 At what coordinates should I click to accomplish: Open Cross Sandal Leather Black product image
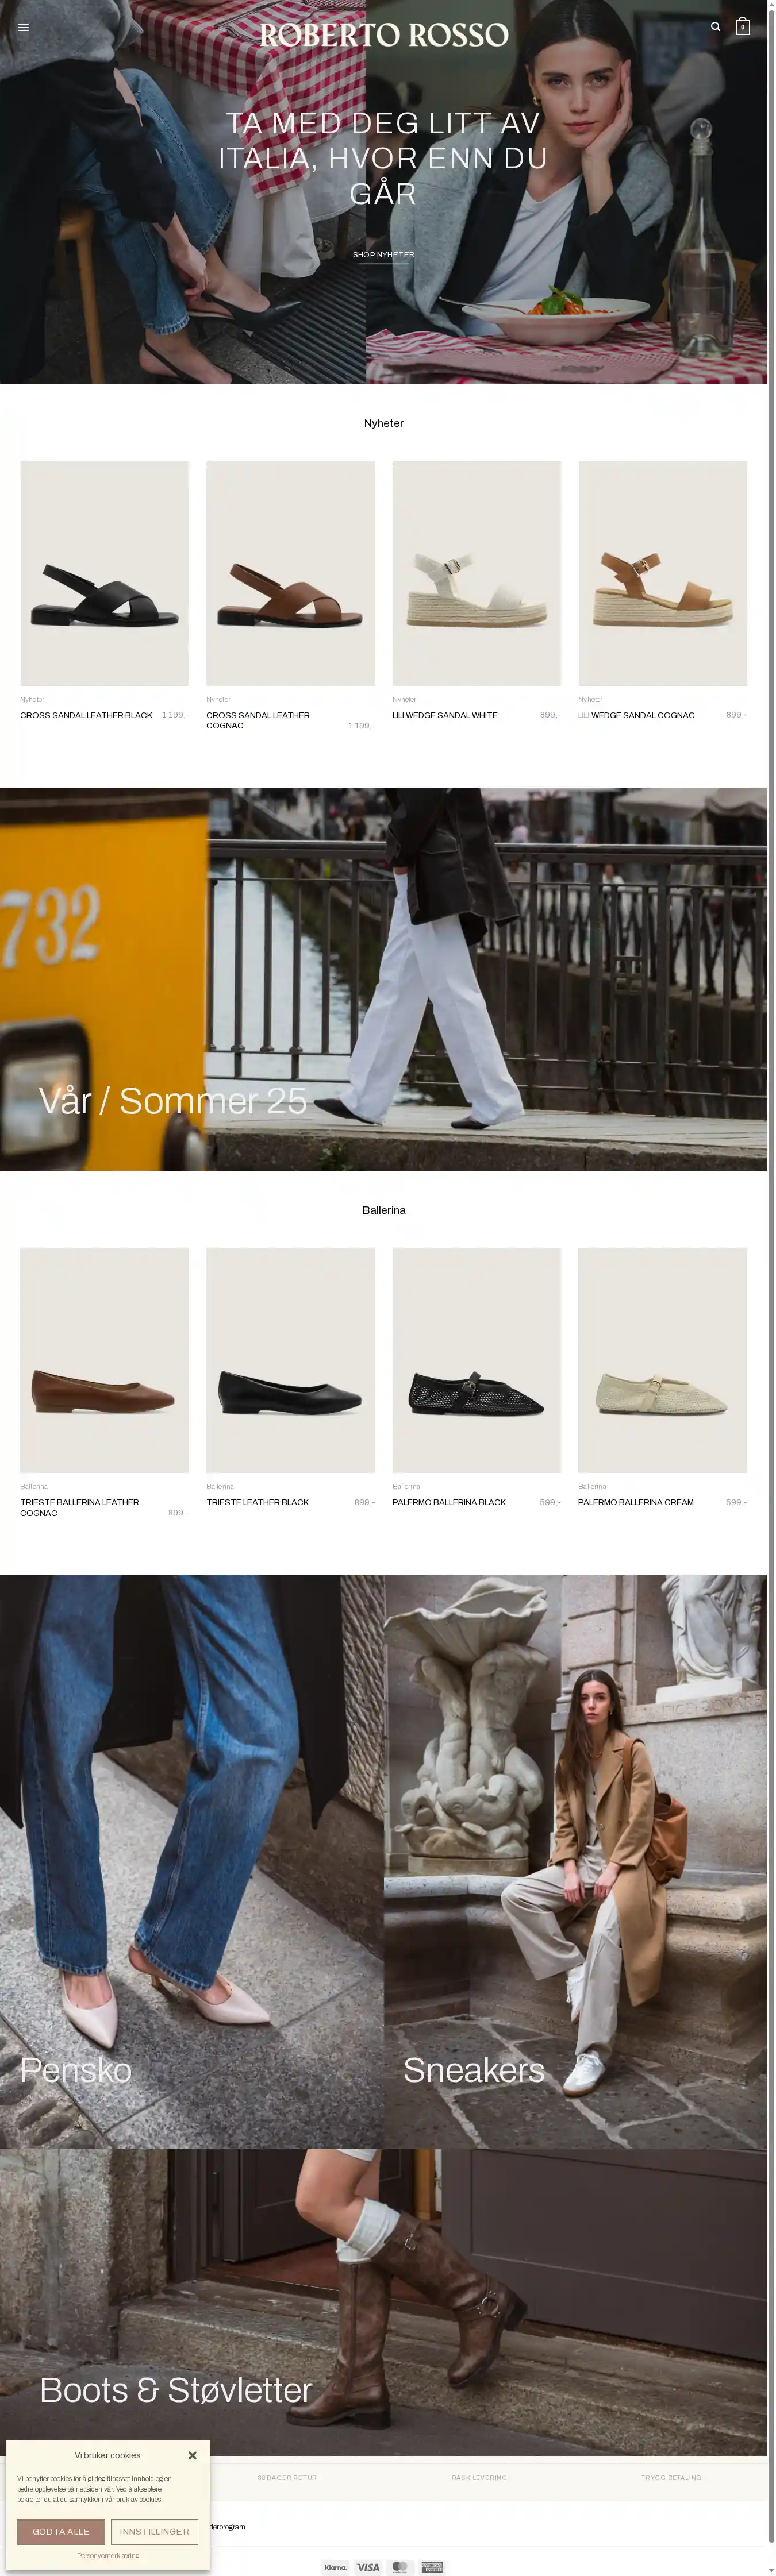(x=104, y=573)
